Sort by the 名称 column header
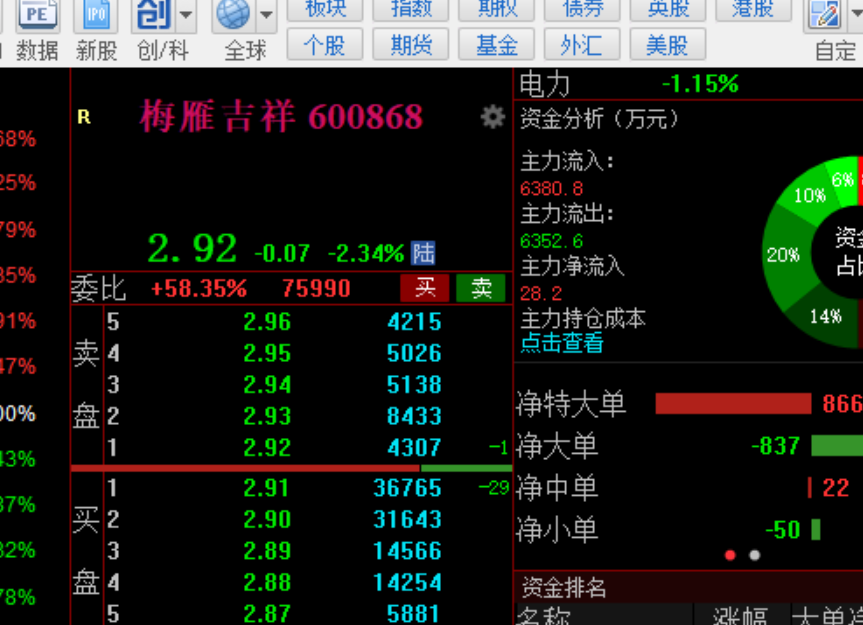863x625 pixels. 544,615
